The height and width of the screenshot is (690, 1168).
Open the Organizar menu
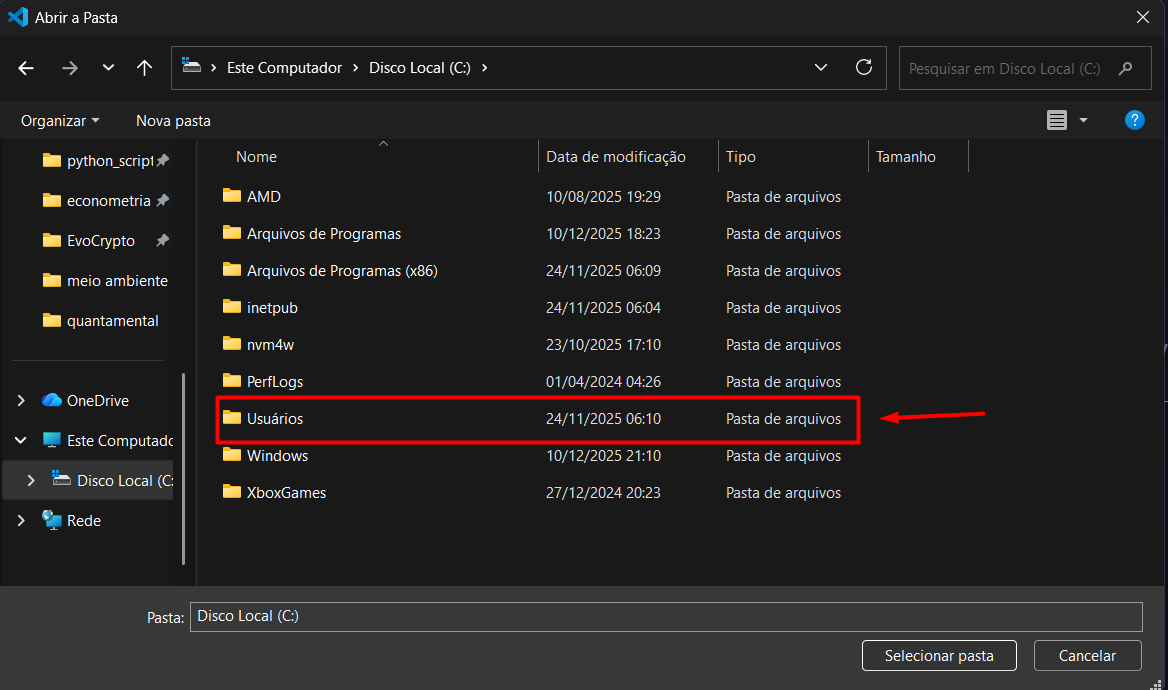(60, 120)
